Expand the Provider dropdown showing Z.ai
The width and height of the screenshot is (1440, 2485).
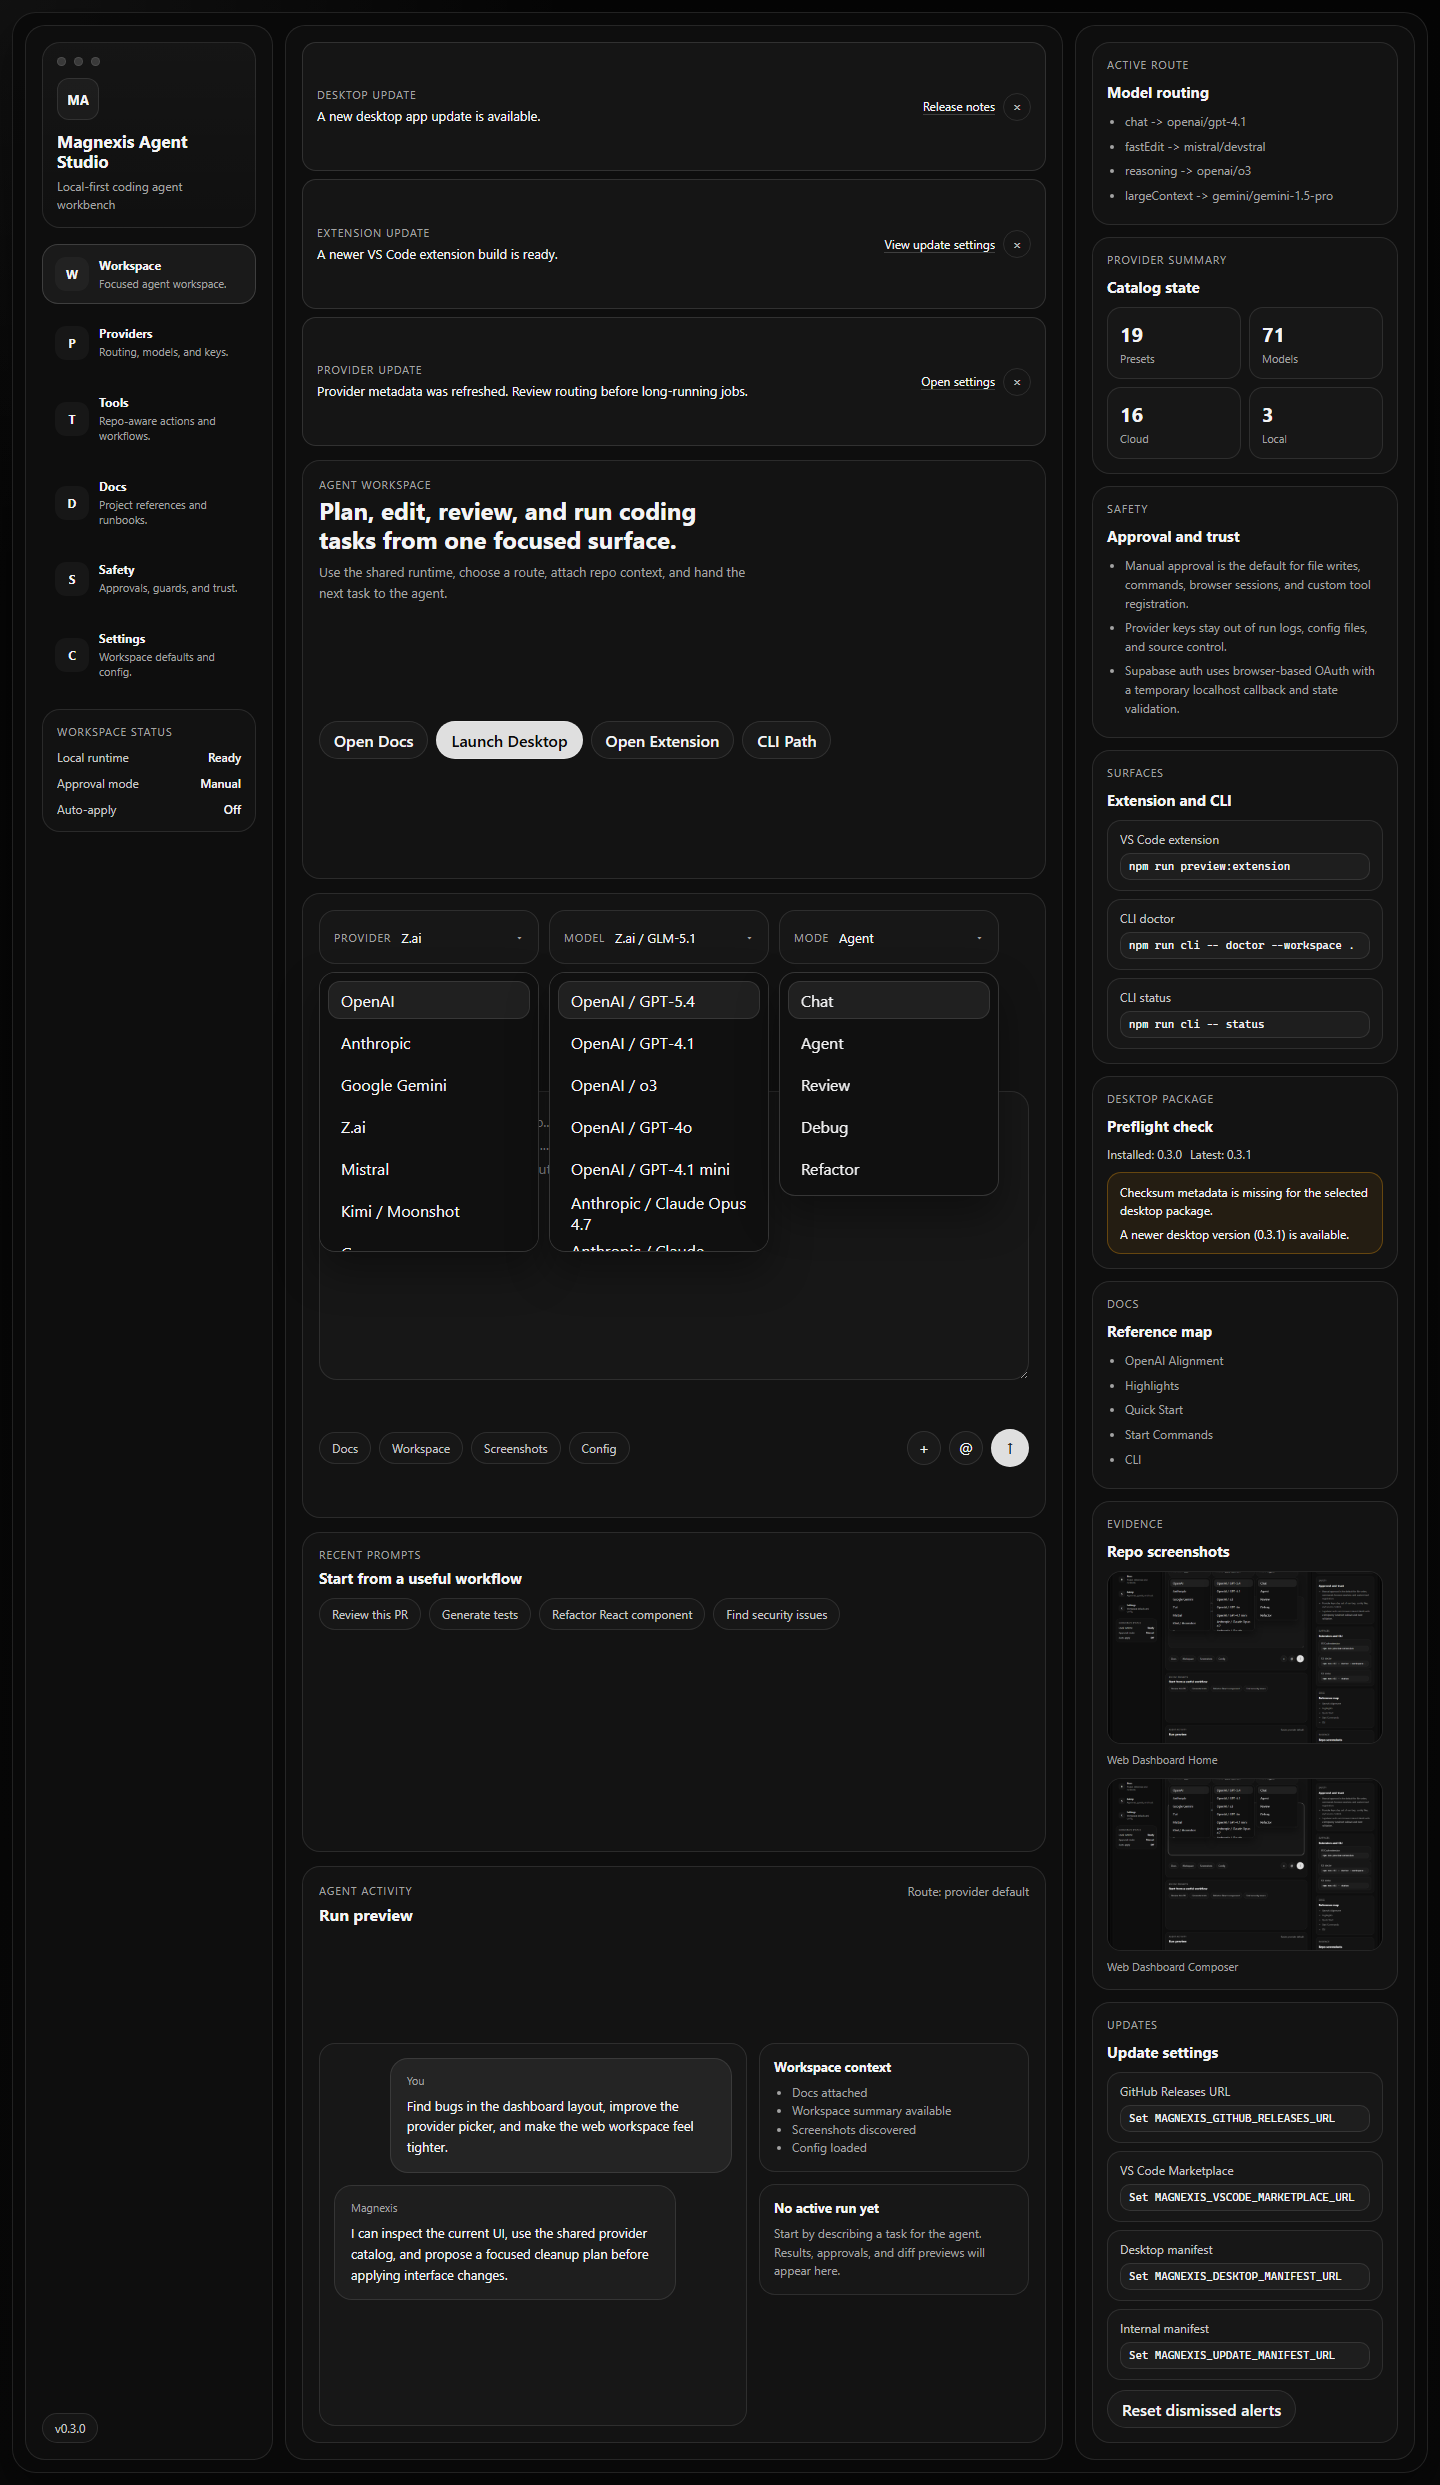(429, 938)
